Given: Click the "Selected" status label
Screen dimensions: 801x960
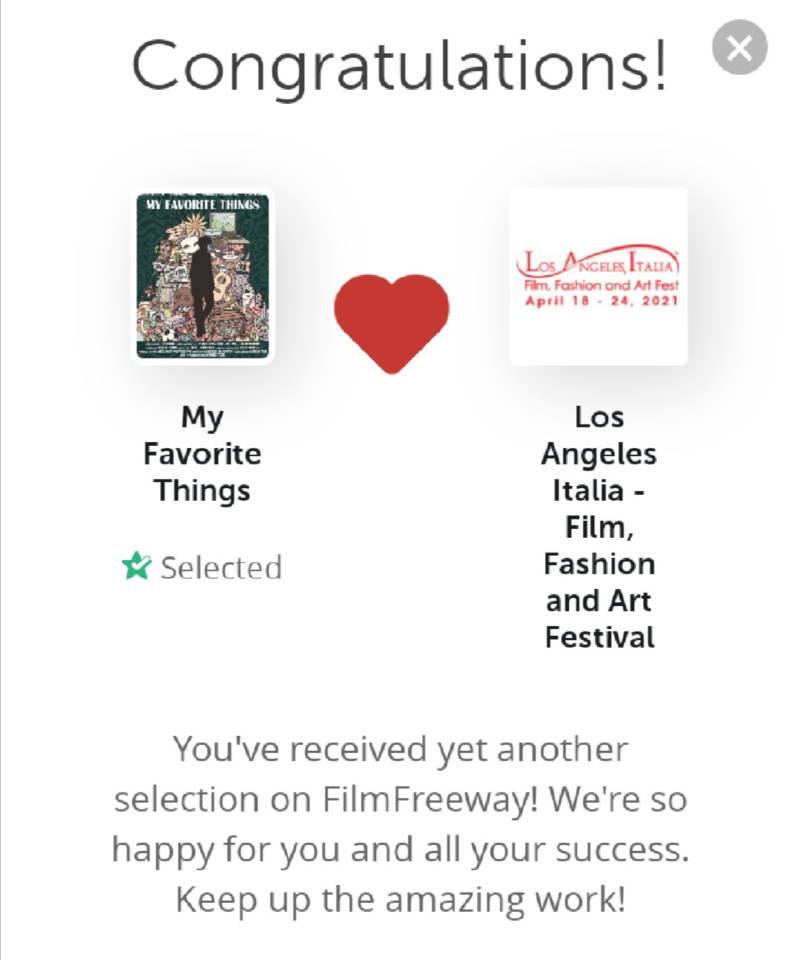Looking at the screenshot, I should [221, 568].
